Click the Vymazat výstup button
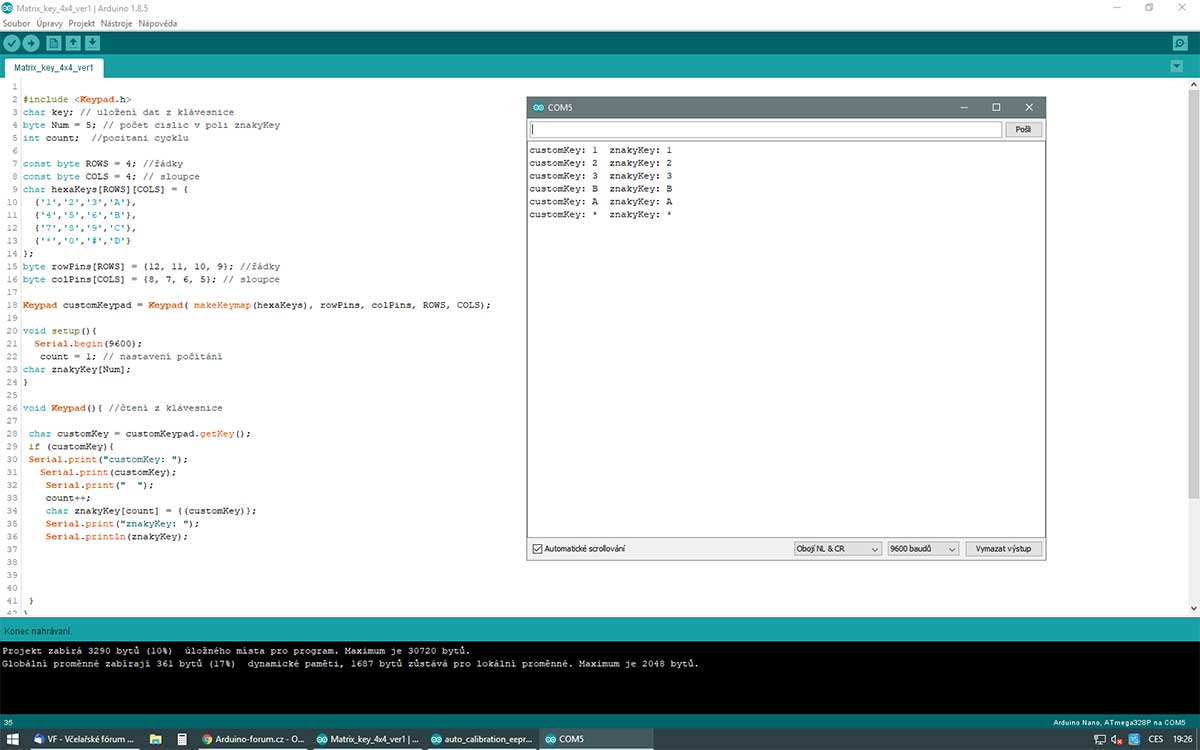Viewport: 1200px width, 750px height. tap(1003, 549)
